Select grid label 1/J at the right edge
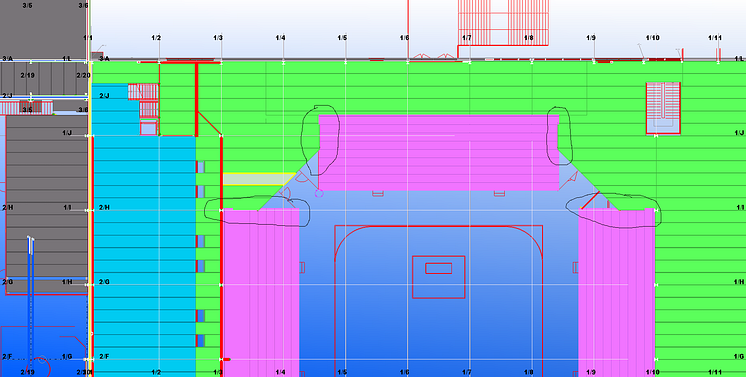This screenshot has height=377, width=746. point(739,133)
